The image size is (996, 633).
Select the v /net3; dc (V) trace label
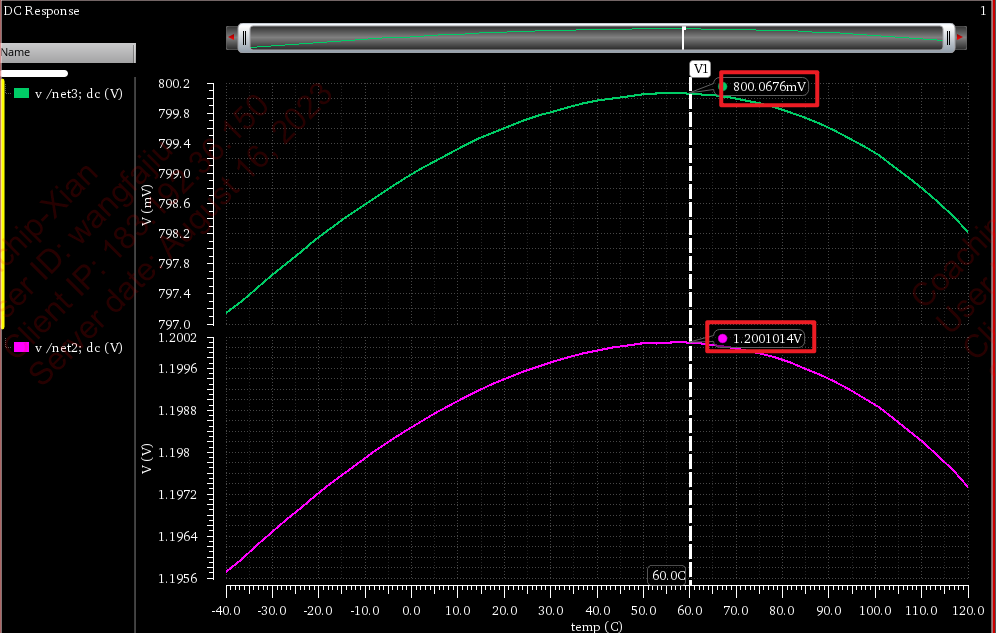[x=79, y=93]
